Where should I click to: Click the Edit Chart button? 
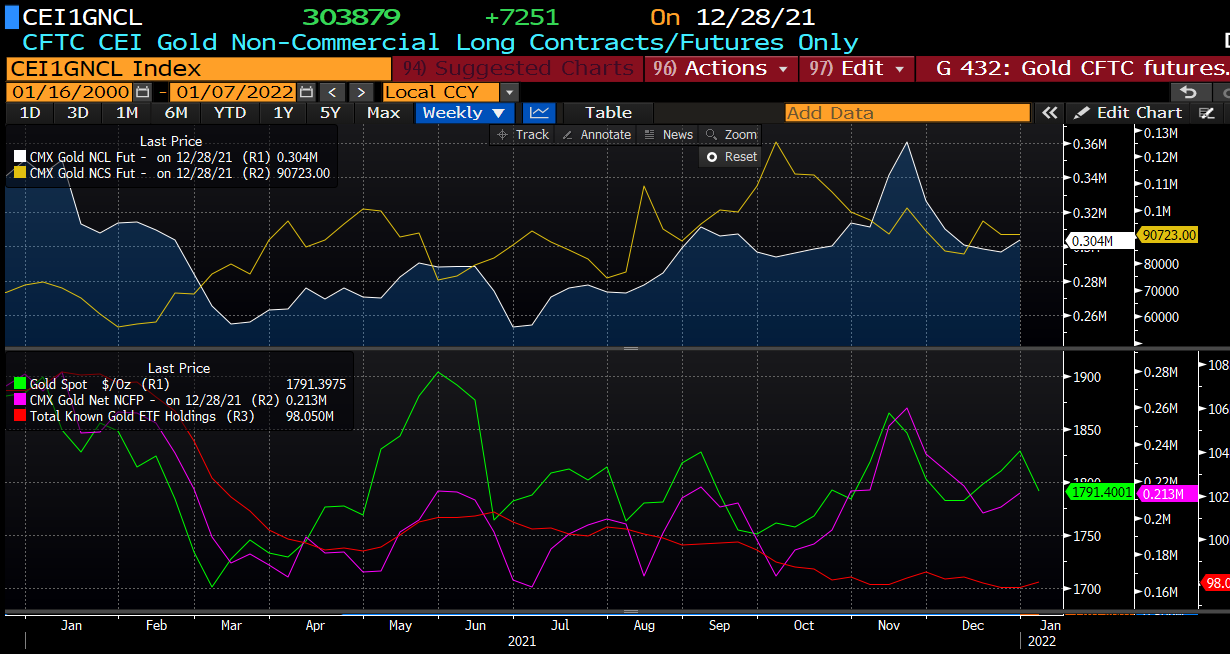(x=1128, y=113)
